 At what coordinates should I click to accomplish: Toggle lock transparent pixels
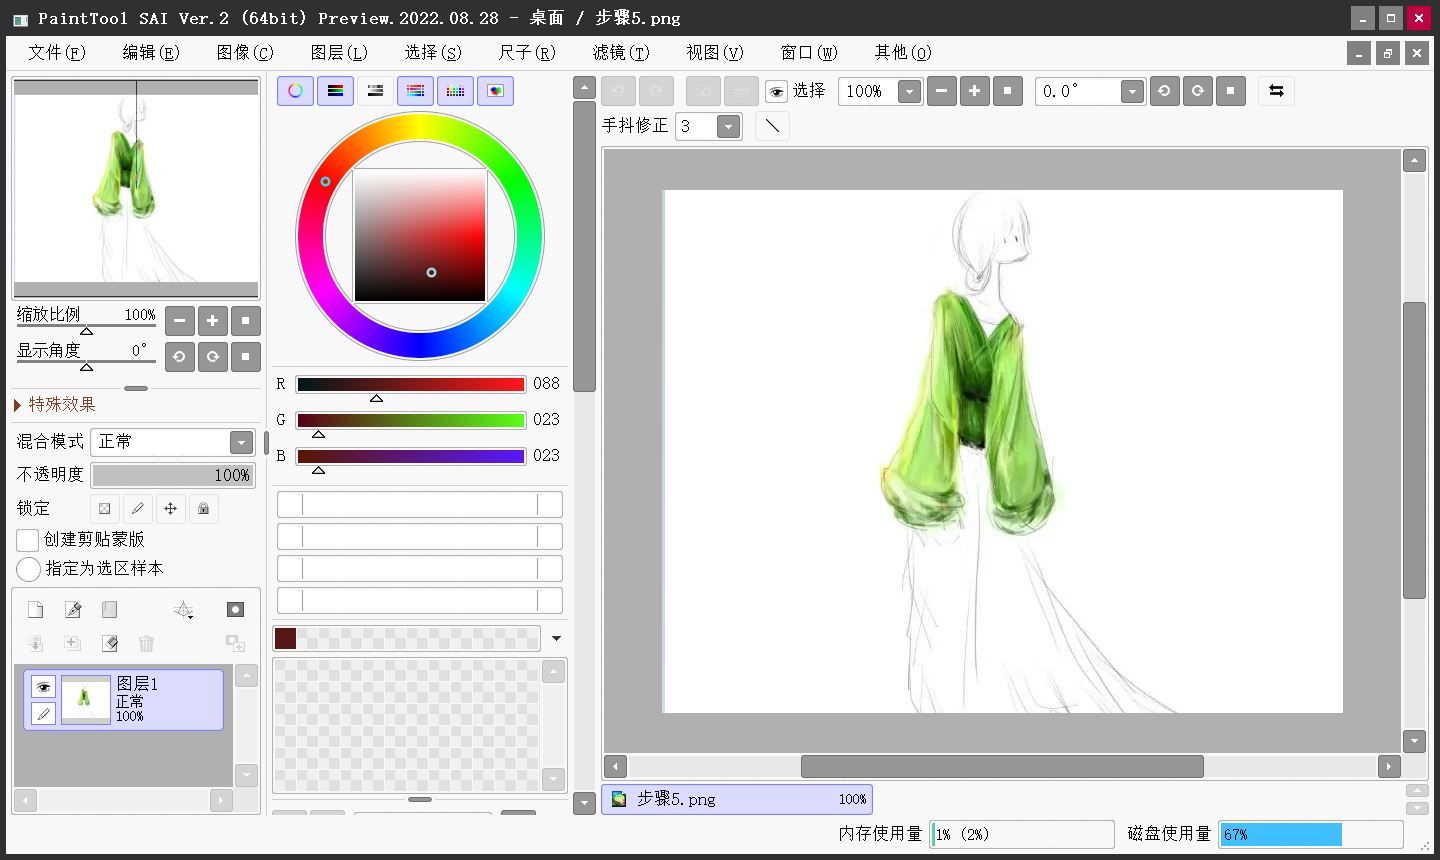(105, 509)
